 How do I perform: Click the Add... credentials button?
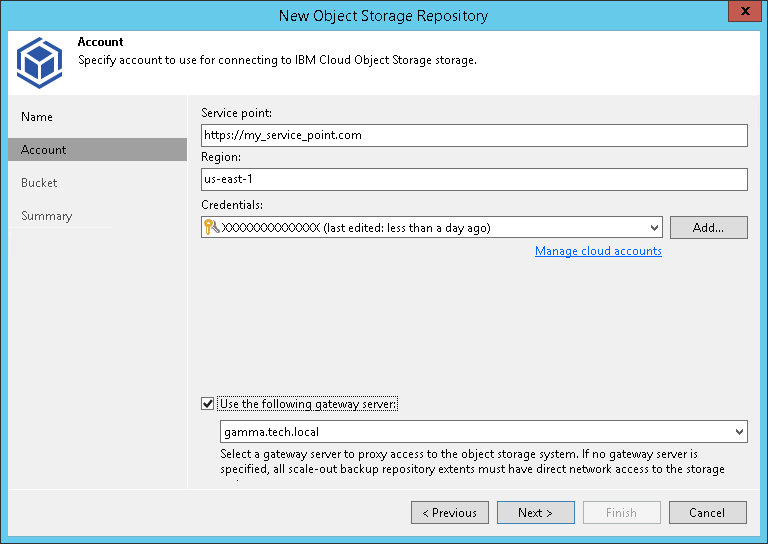pyautogui.click(x=708, y=228)
